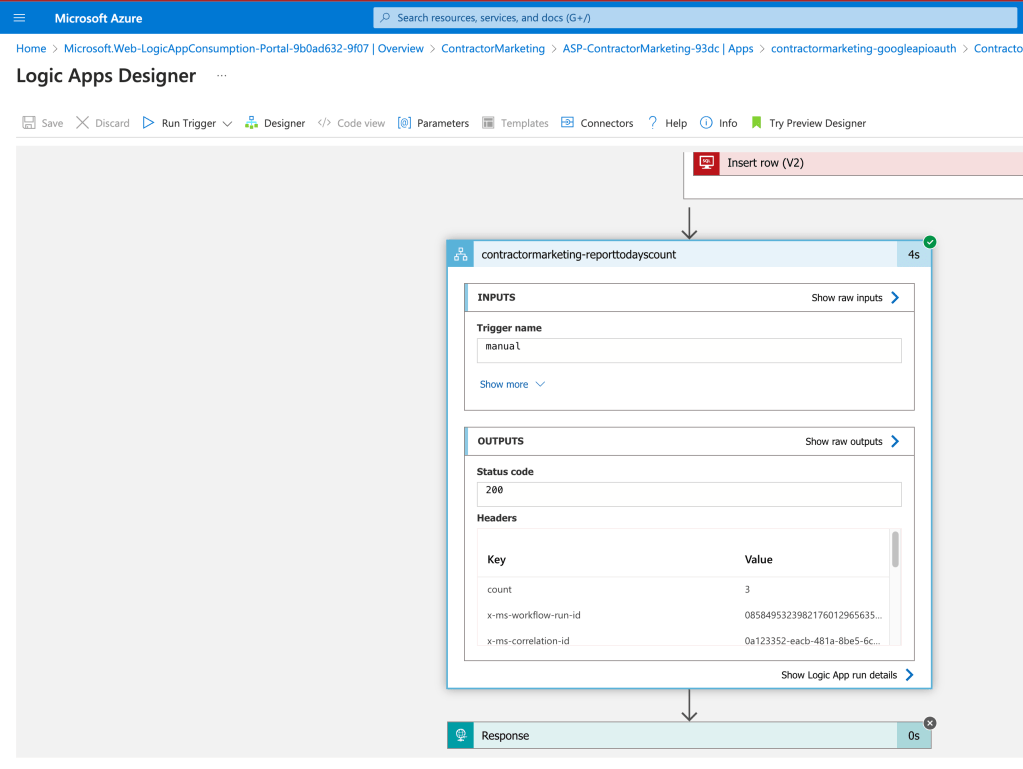
Task: Expand Show more under inputs
Action: (x=512, y=384)
